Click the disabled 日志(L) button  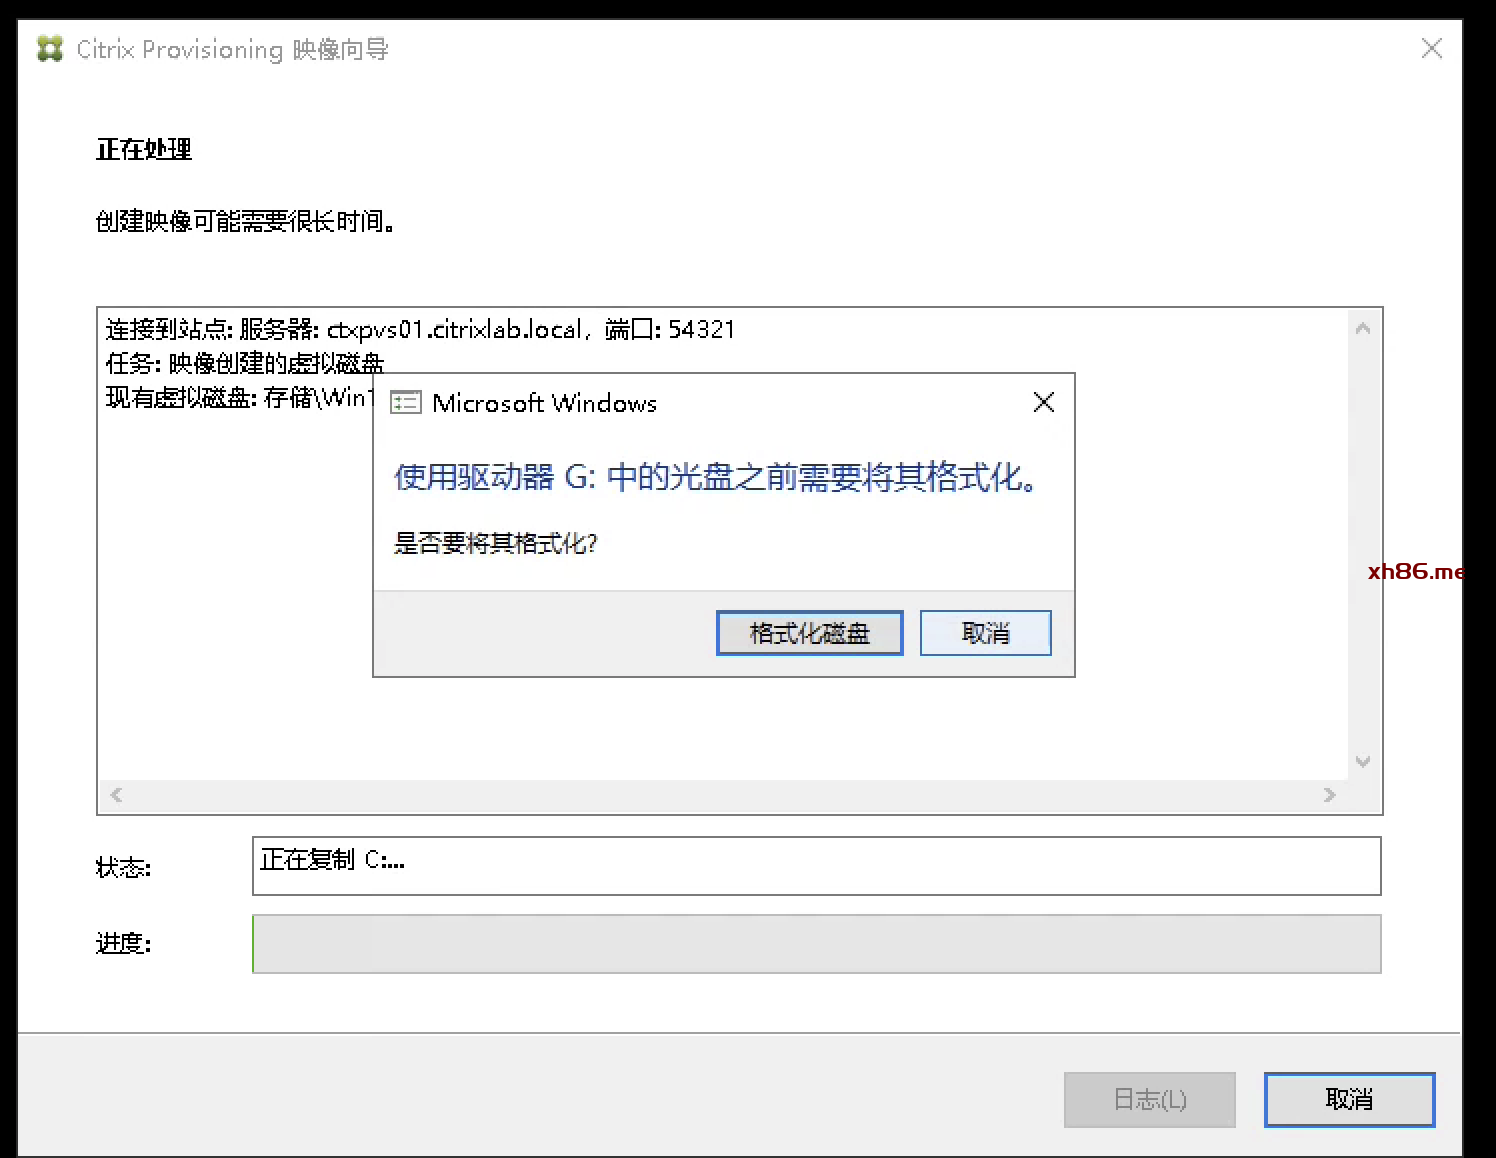[x=1149, y=1099]
